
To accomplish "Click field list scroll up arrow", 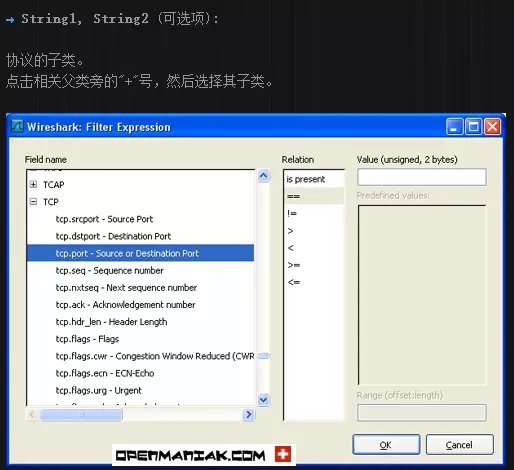I will click(x=263, y=175).
